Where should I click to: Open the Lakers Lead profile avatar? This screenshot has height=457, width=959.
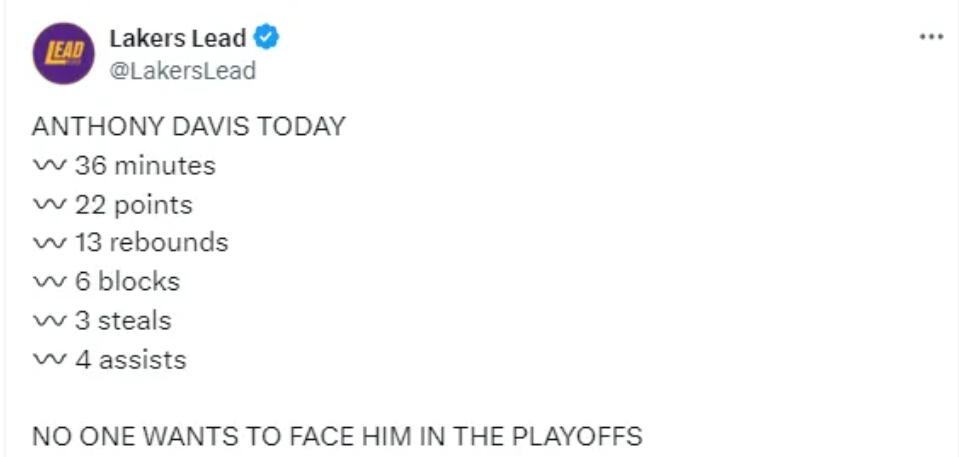pos(63,54)
